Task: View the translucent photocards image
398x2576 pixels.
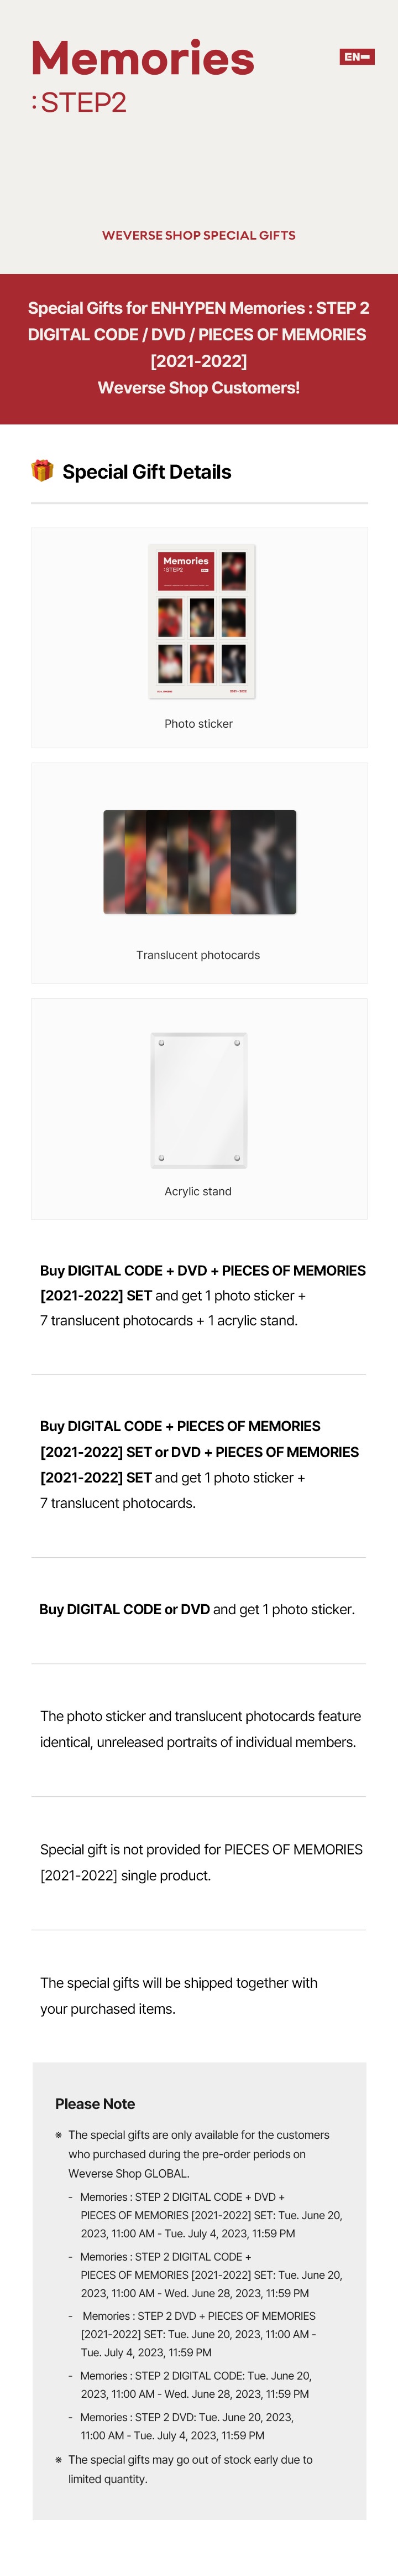Action: coord(200,862)
